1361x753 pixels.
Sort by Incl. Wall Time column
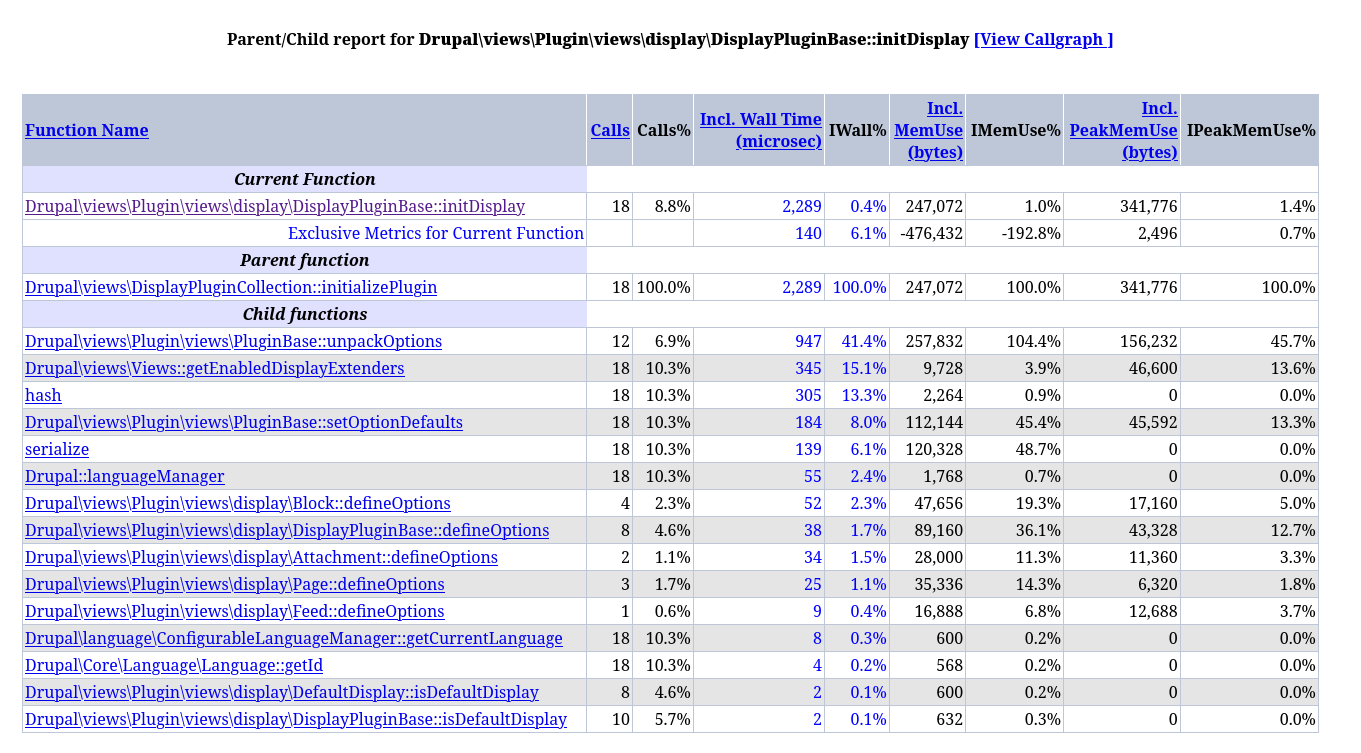click(761, 130)
